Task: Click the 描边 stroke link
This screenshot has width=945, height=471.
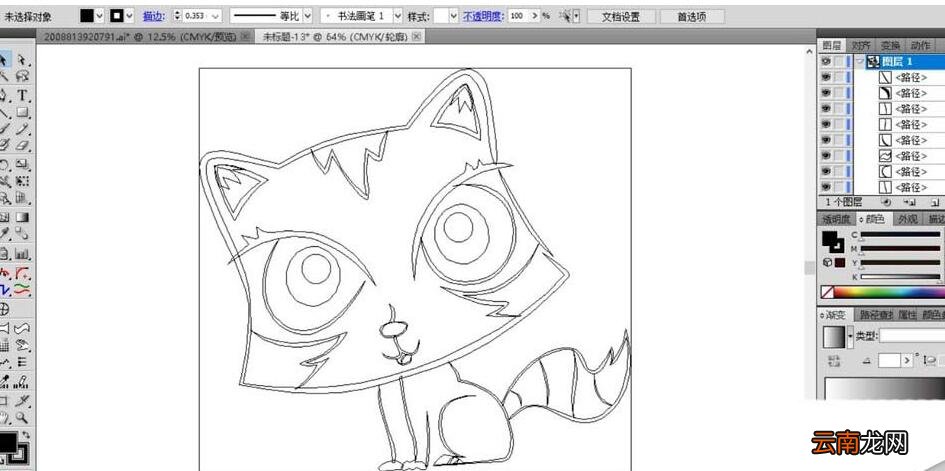Action: pos(154,16)
